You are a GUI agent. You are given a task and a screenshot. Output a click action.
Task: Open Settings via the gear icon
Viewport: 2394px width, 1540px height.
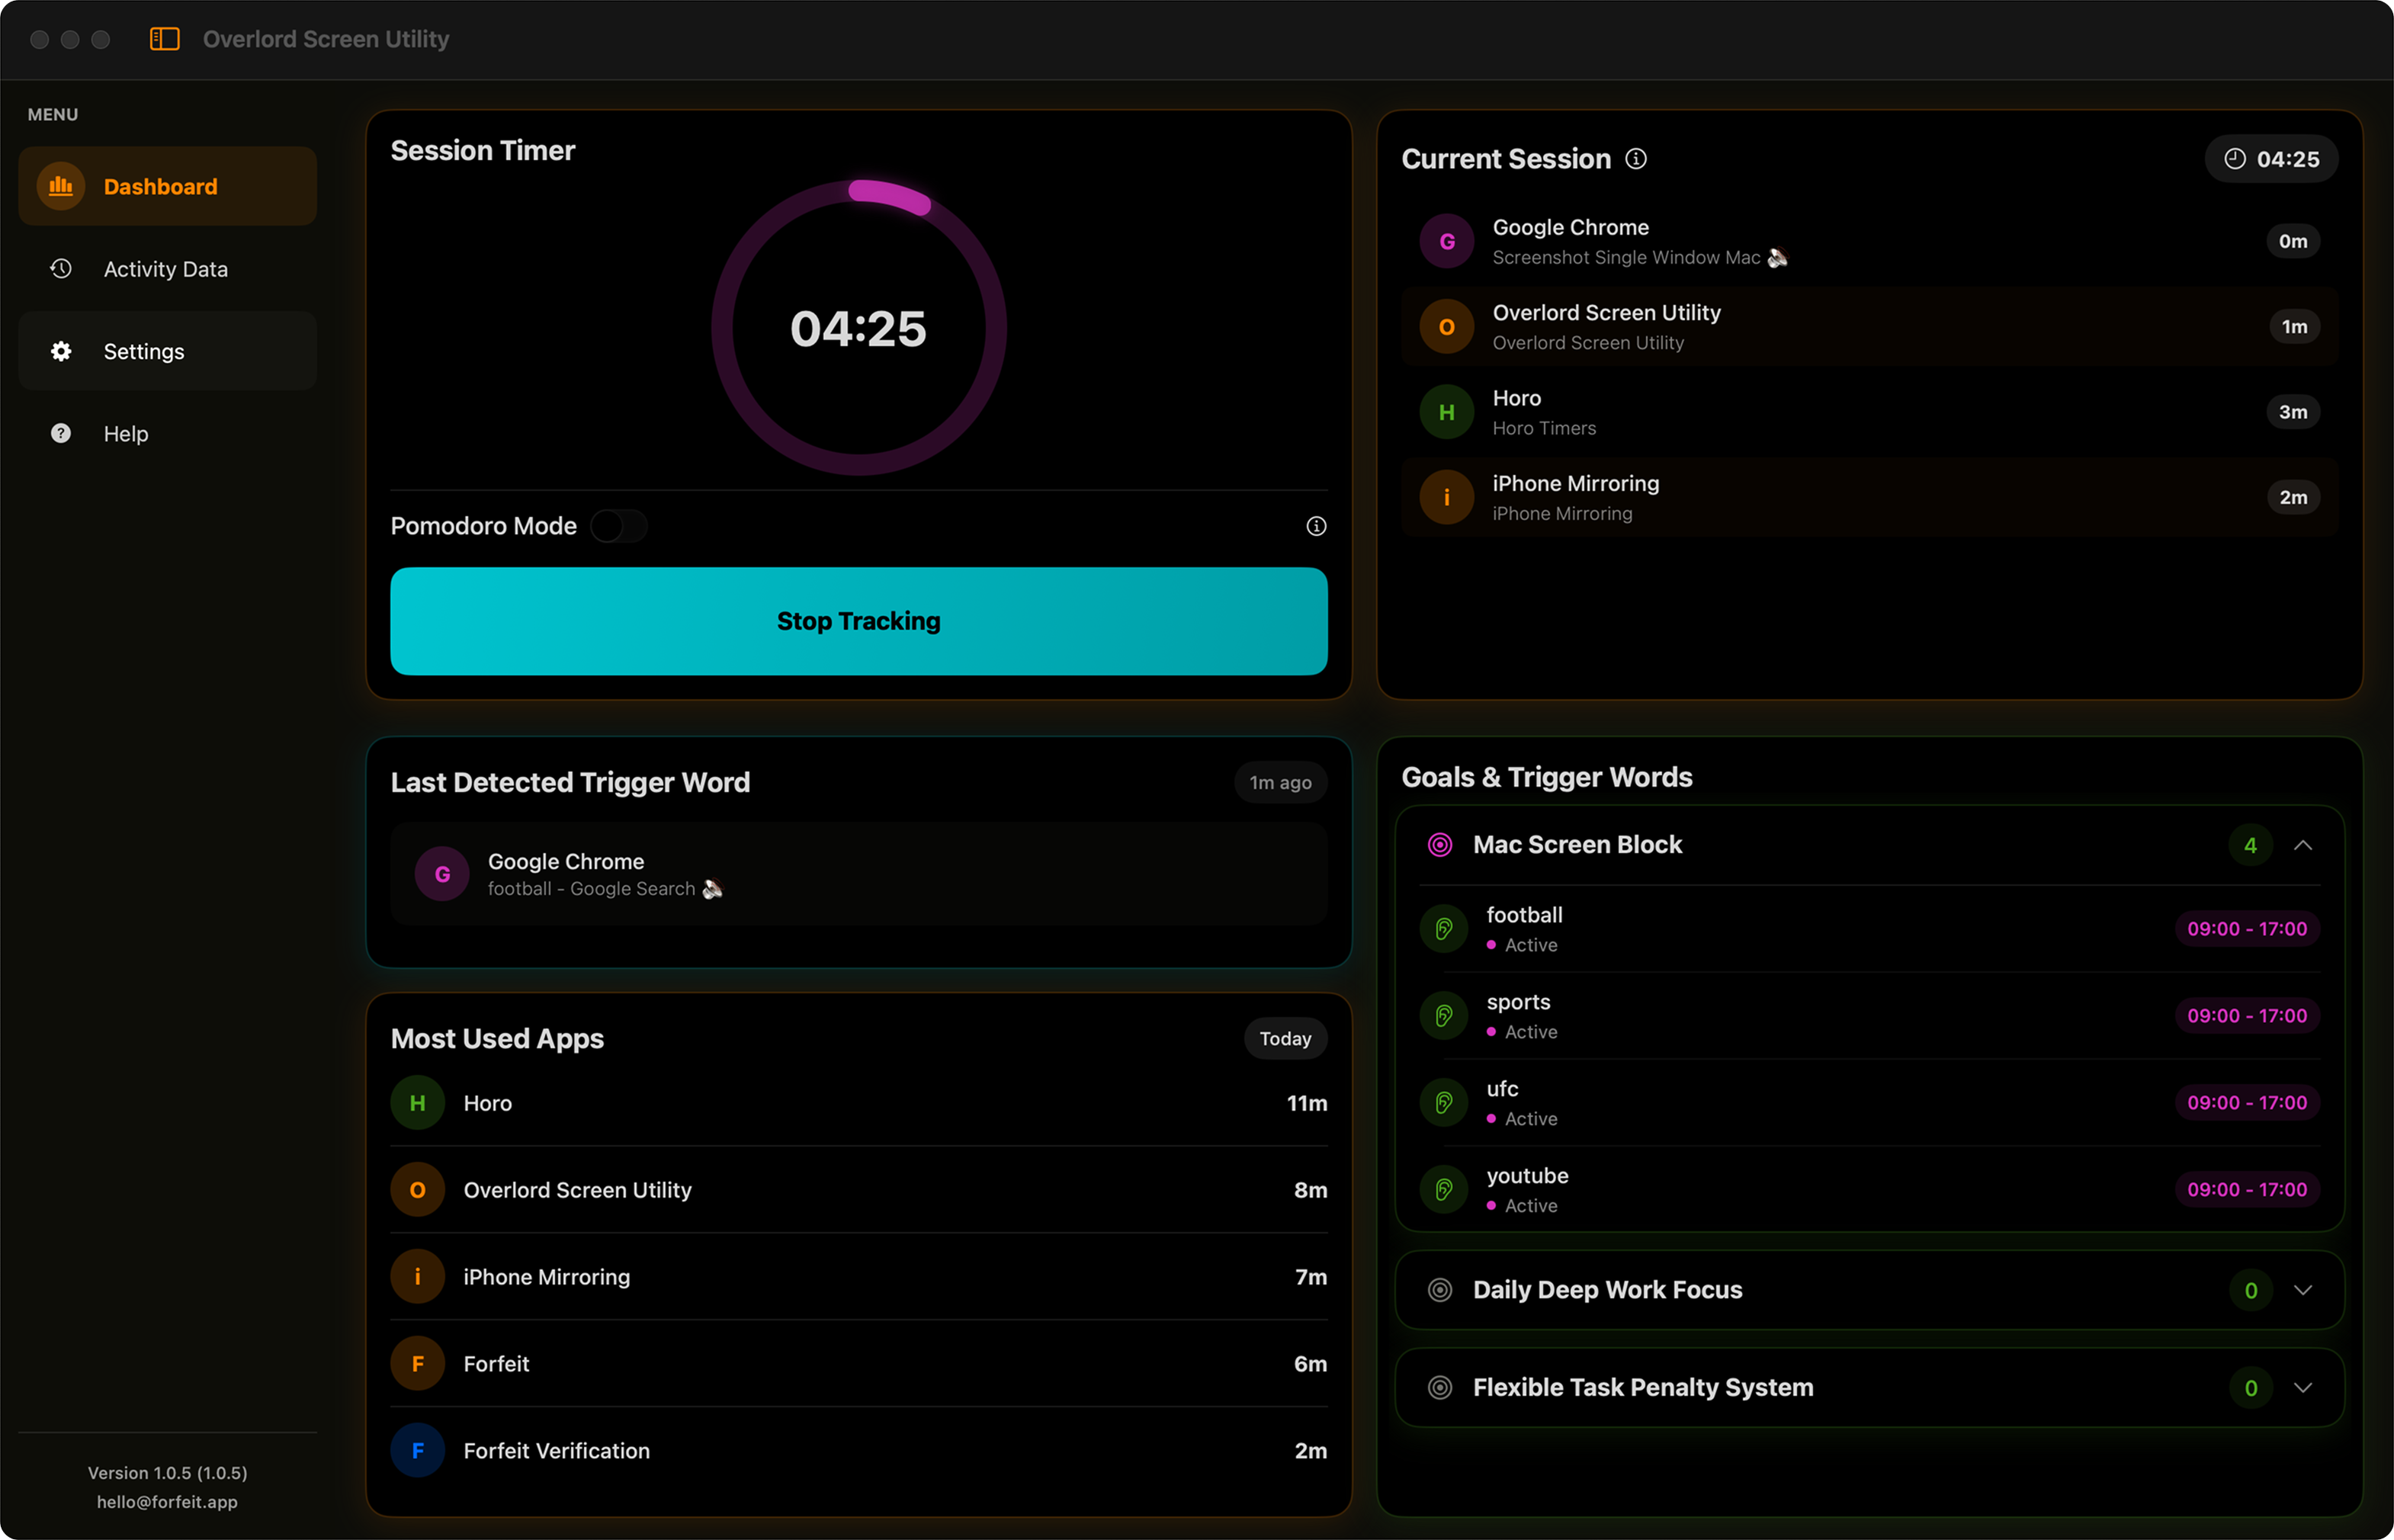tap(60, 351)
